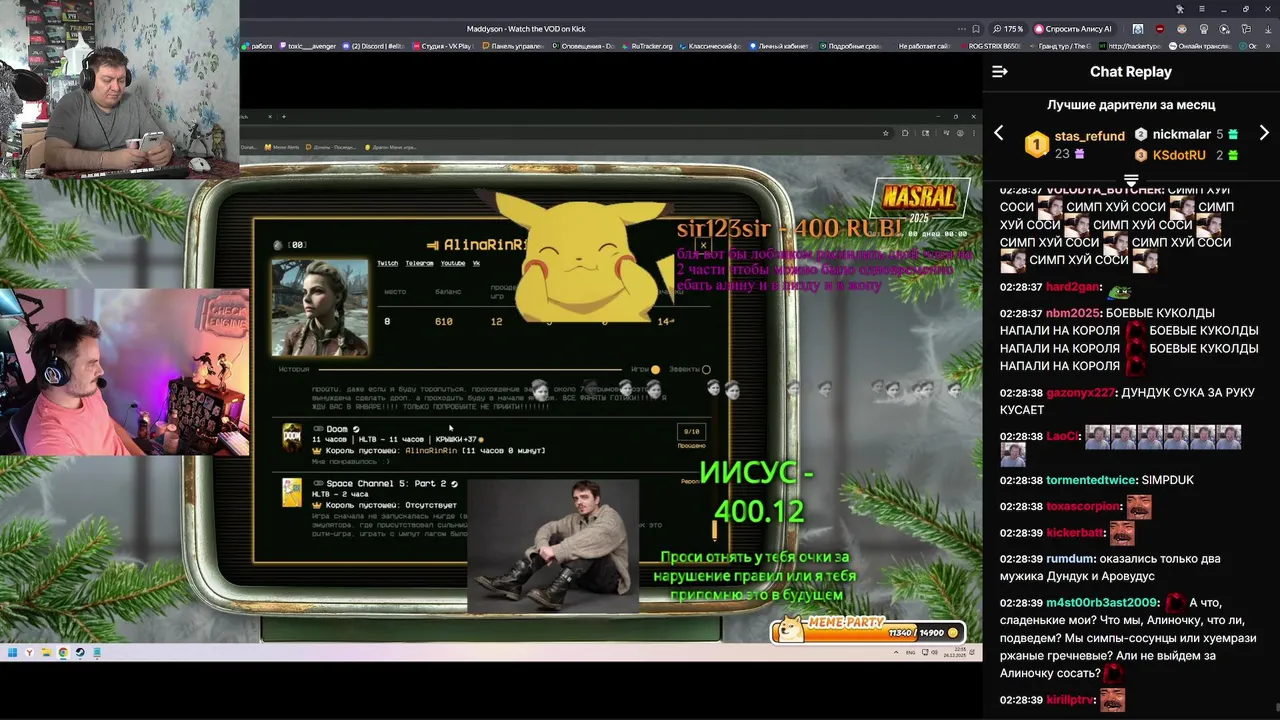Click Space Channel 5 cover thumbnail
The width and height of the screenshot is (1280, 720).
point(292,492)
